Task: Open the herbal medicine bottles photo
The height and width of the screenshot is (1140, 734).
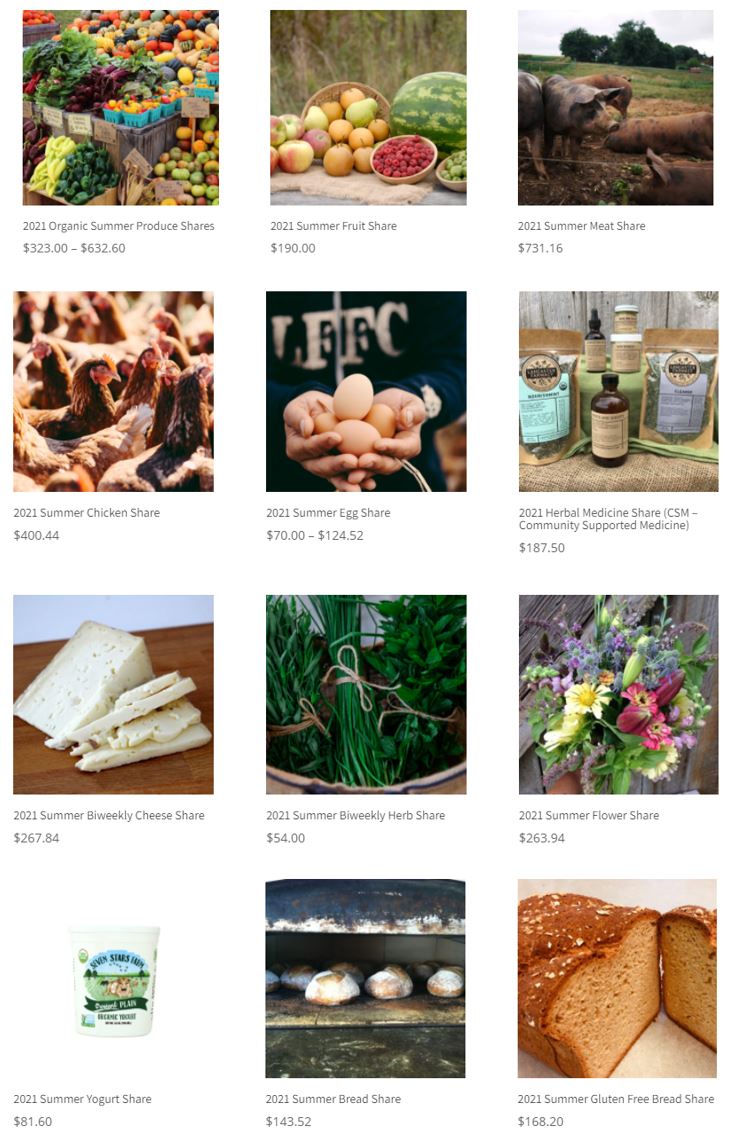Action: [x=618, y=391]
